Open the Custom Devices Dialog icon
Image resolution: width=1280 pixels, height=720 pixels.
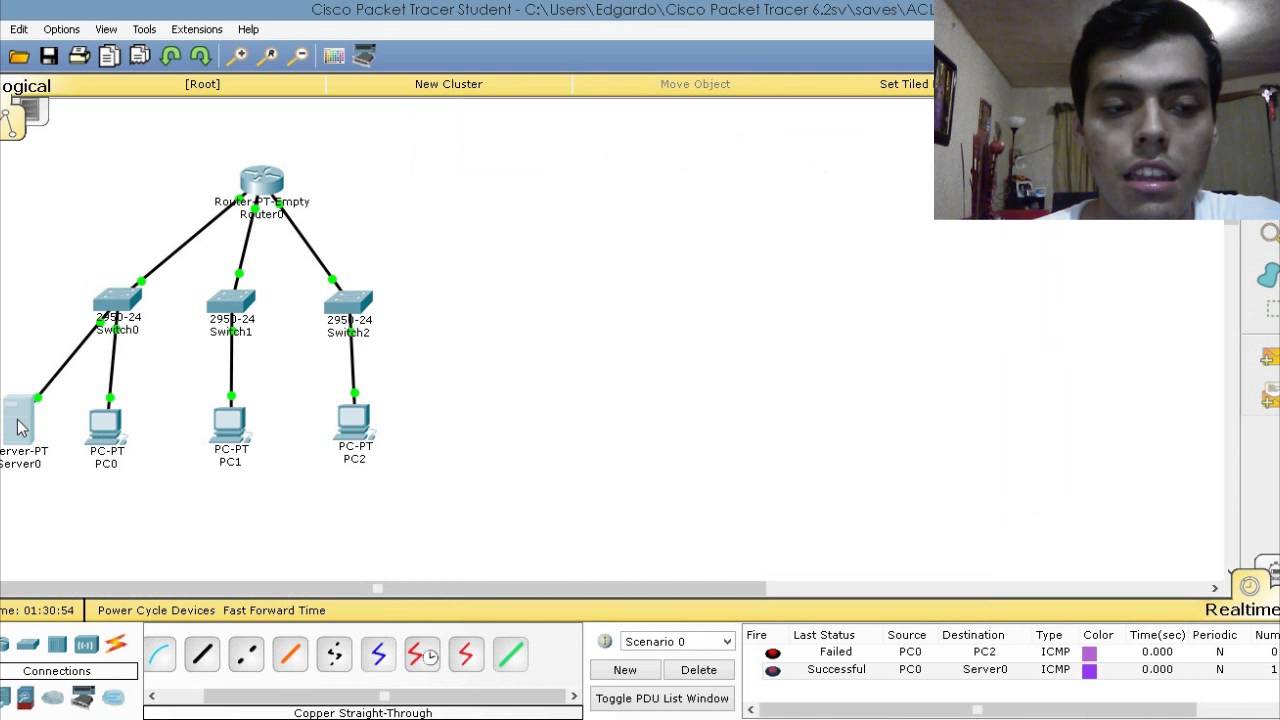(364, 57)
